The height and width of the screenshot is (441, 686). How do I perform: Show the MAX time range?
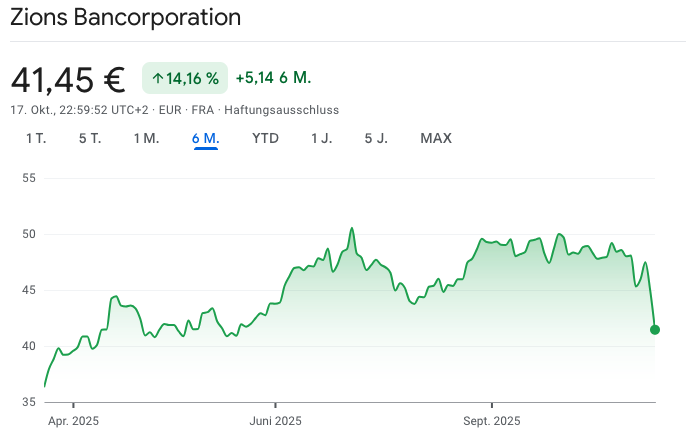tap(436, 138)
